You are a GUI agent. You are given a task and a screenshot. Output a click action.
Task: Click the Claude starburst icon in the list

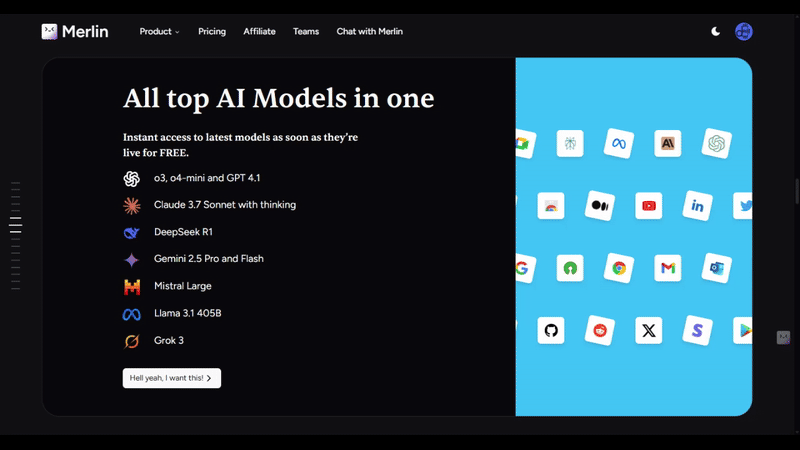[132, 206]
